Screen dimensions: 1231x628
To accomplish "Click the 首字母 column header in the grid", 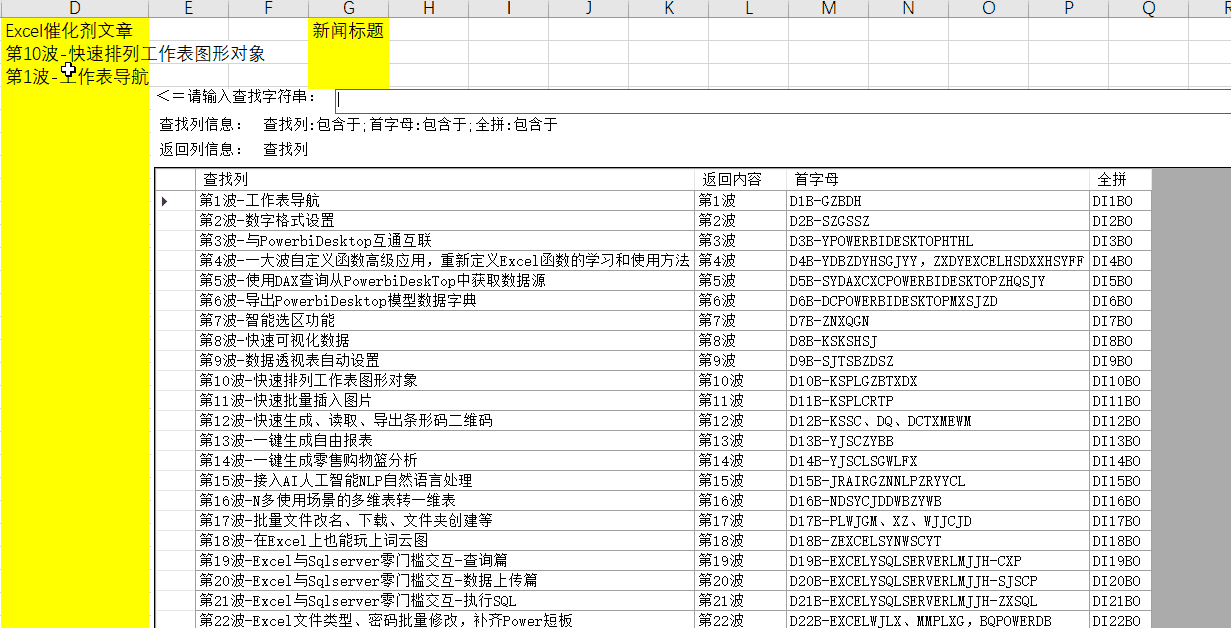I will [937, 179].
